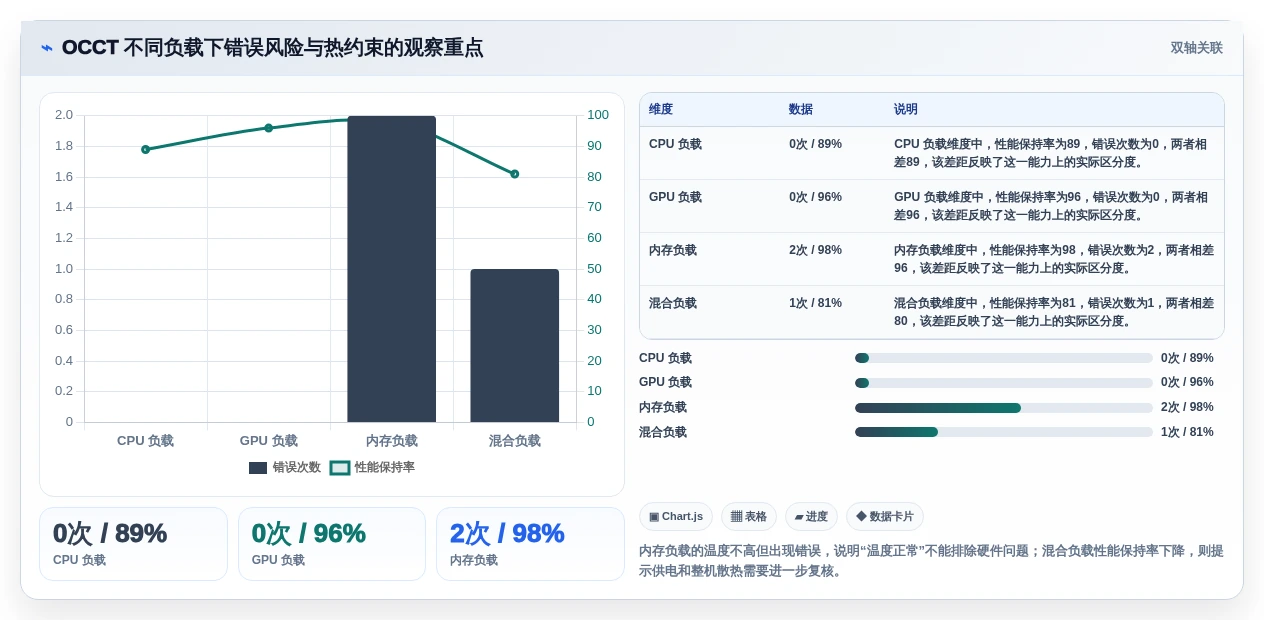Click the 0次 / 89% table cell

click(x=815, y=144)
